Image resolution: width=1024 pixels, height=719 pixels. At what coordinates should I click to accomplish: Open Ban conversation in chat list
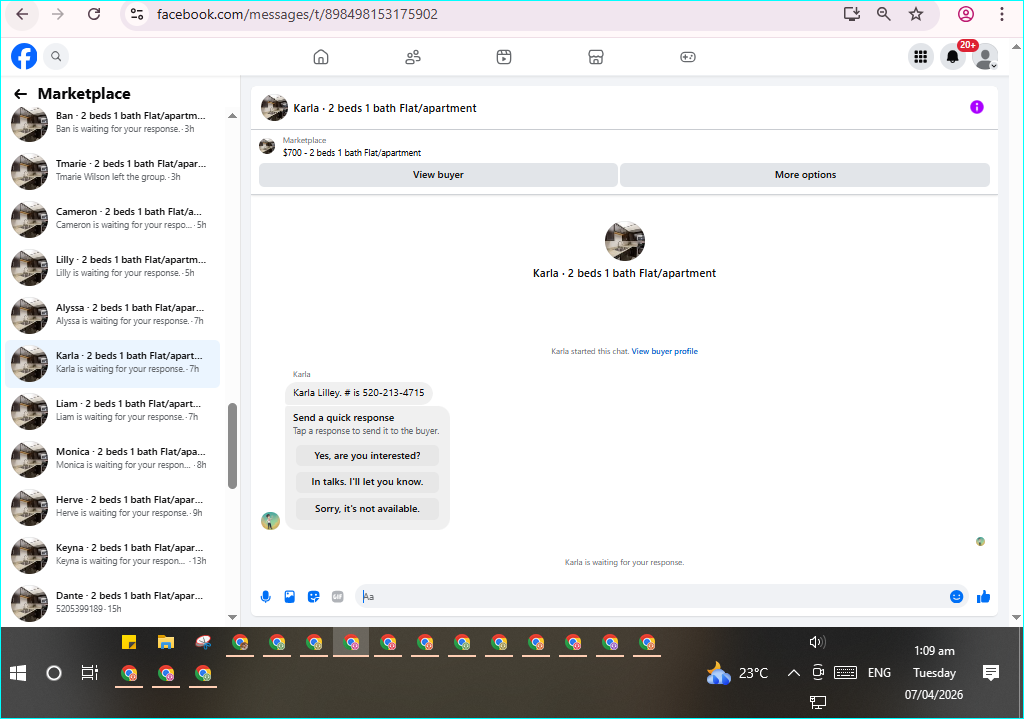pyautogui.click(x=112, y=123)
